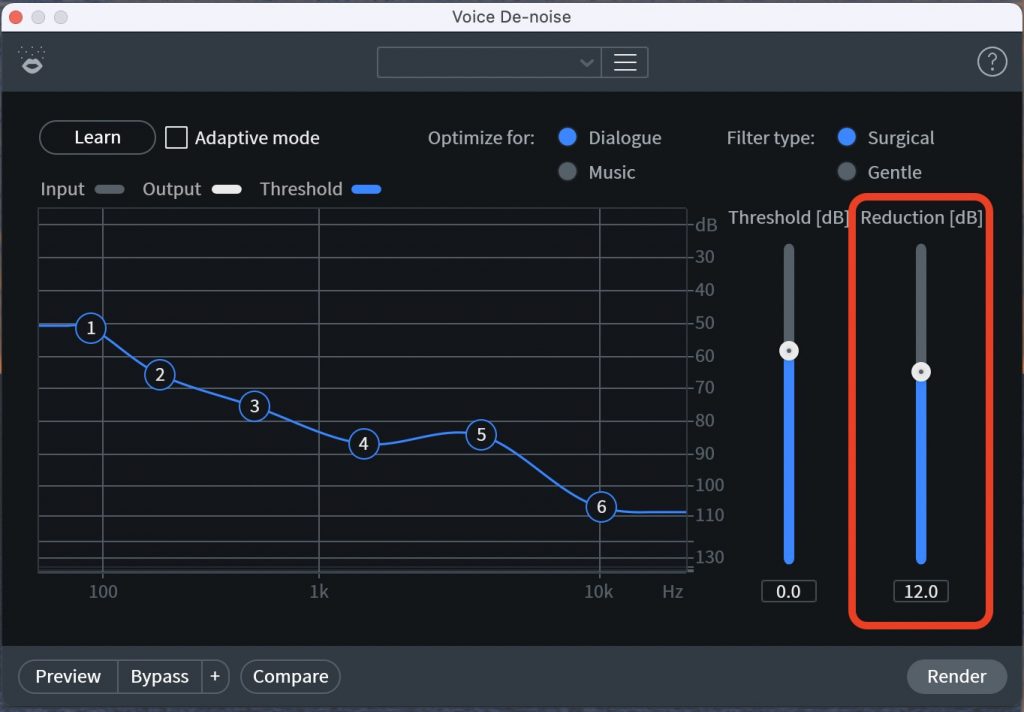Click the Threshold value field showing 0.0
Screen dimensions: 1024x712
click(788, 591)
